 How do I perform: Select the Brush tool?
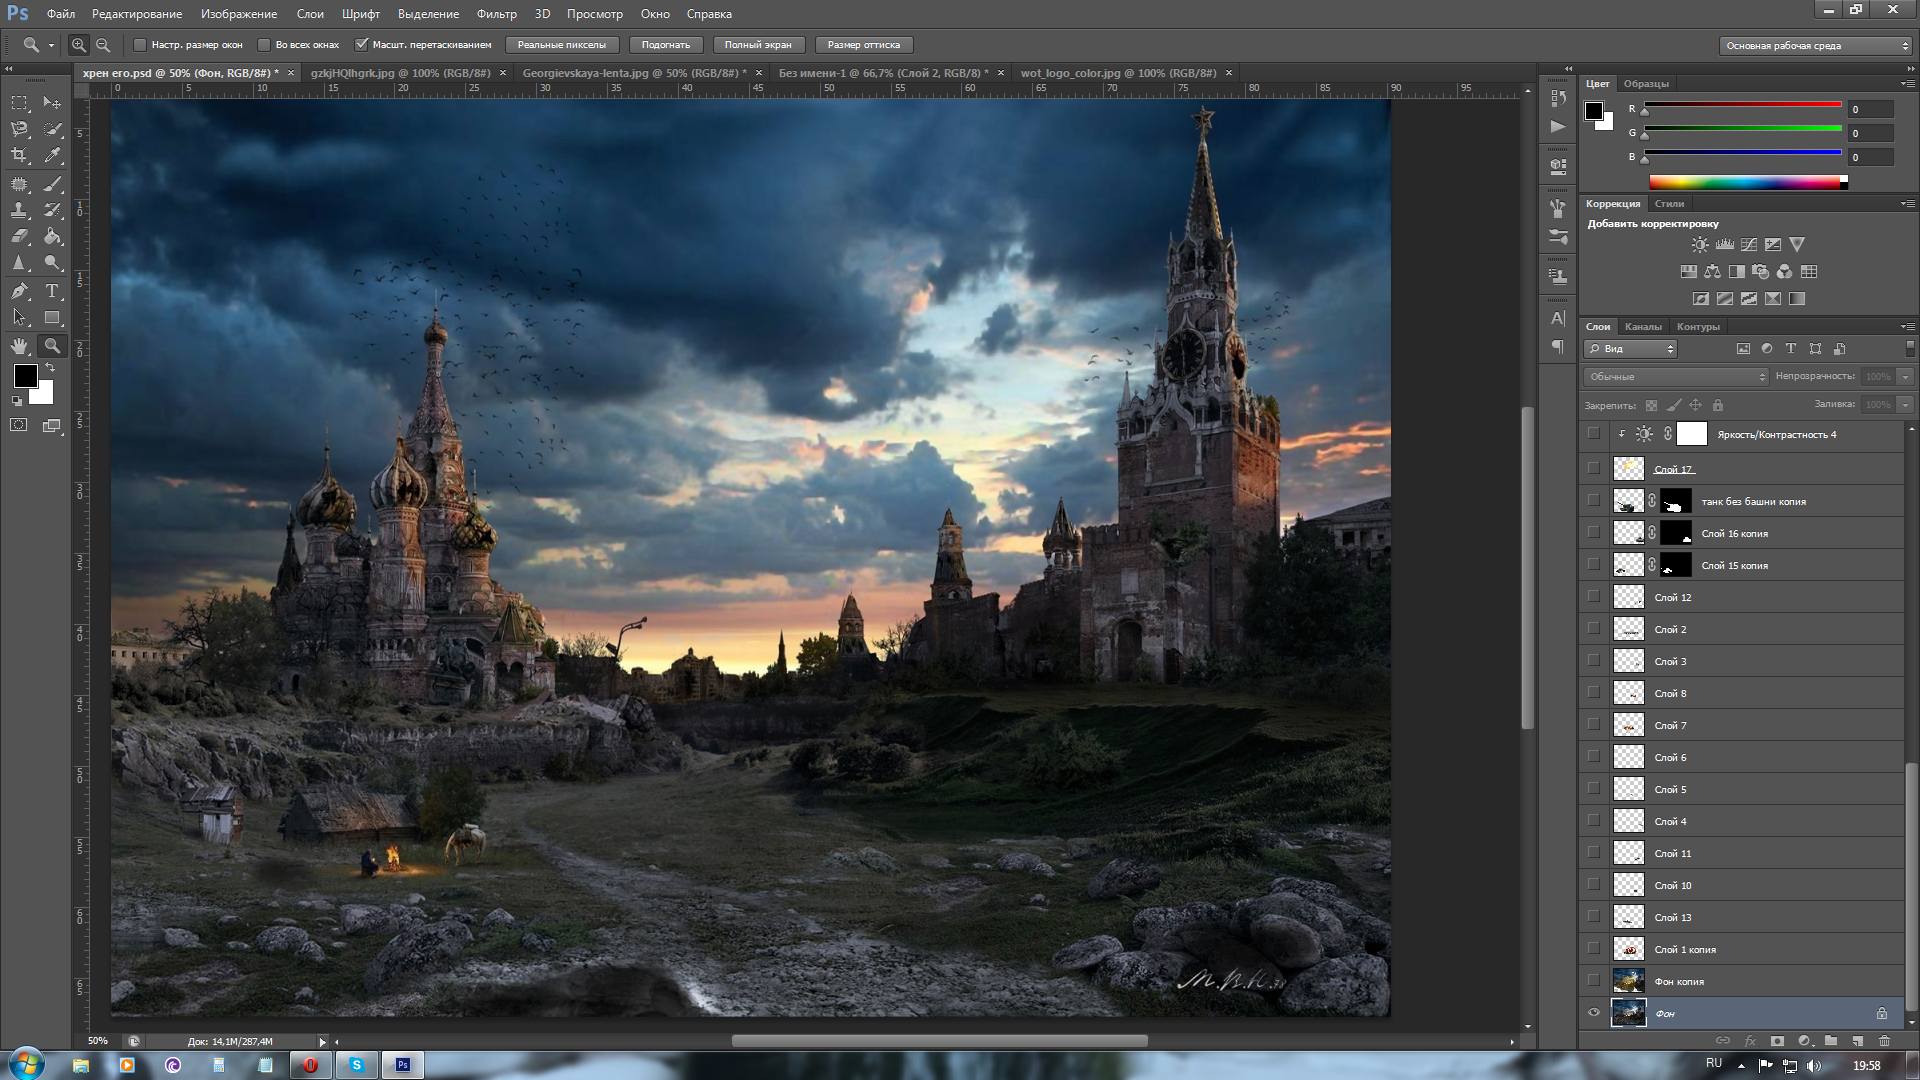click(53, 184)
